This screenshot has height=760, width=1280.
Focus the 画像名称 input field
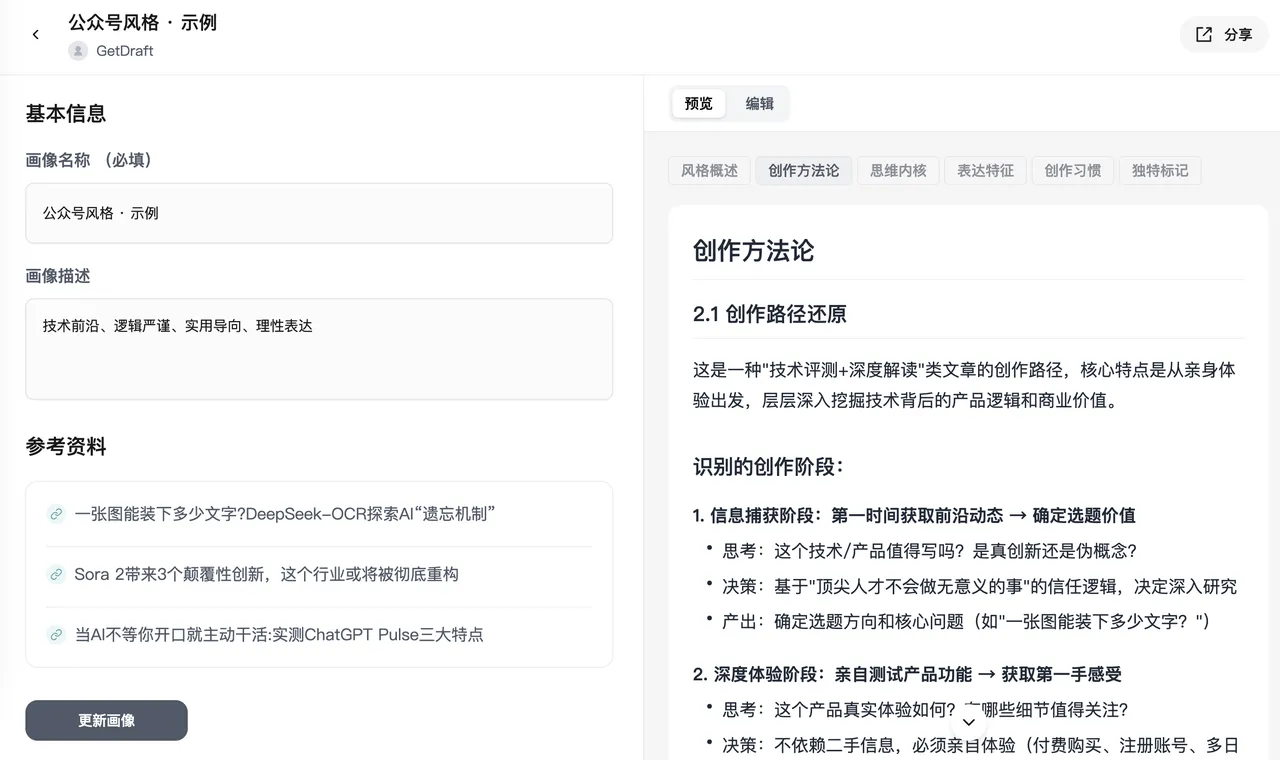pyautogui.click(x=319, y=213)
